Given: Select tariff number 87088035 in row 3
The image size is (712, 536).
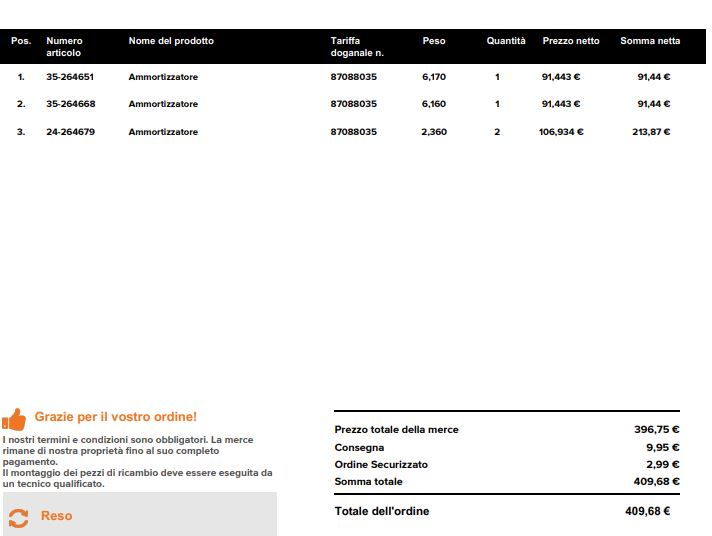Looking at the screenshot, I should pyautogui.click(x=354, y=132).
